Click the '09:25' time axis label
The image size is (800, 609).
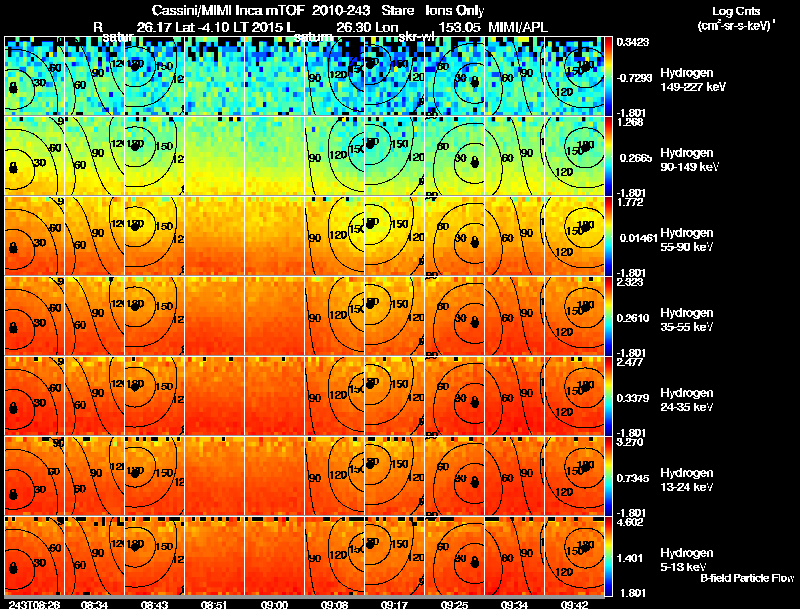[454, 604]
